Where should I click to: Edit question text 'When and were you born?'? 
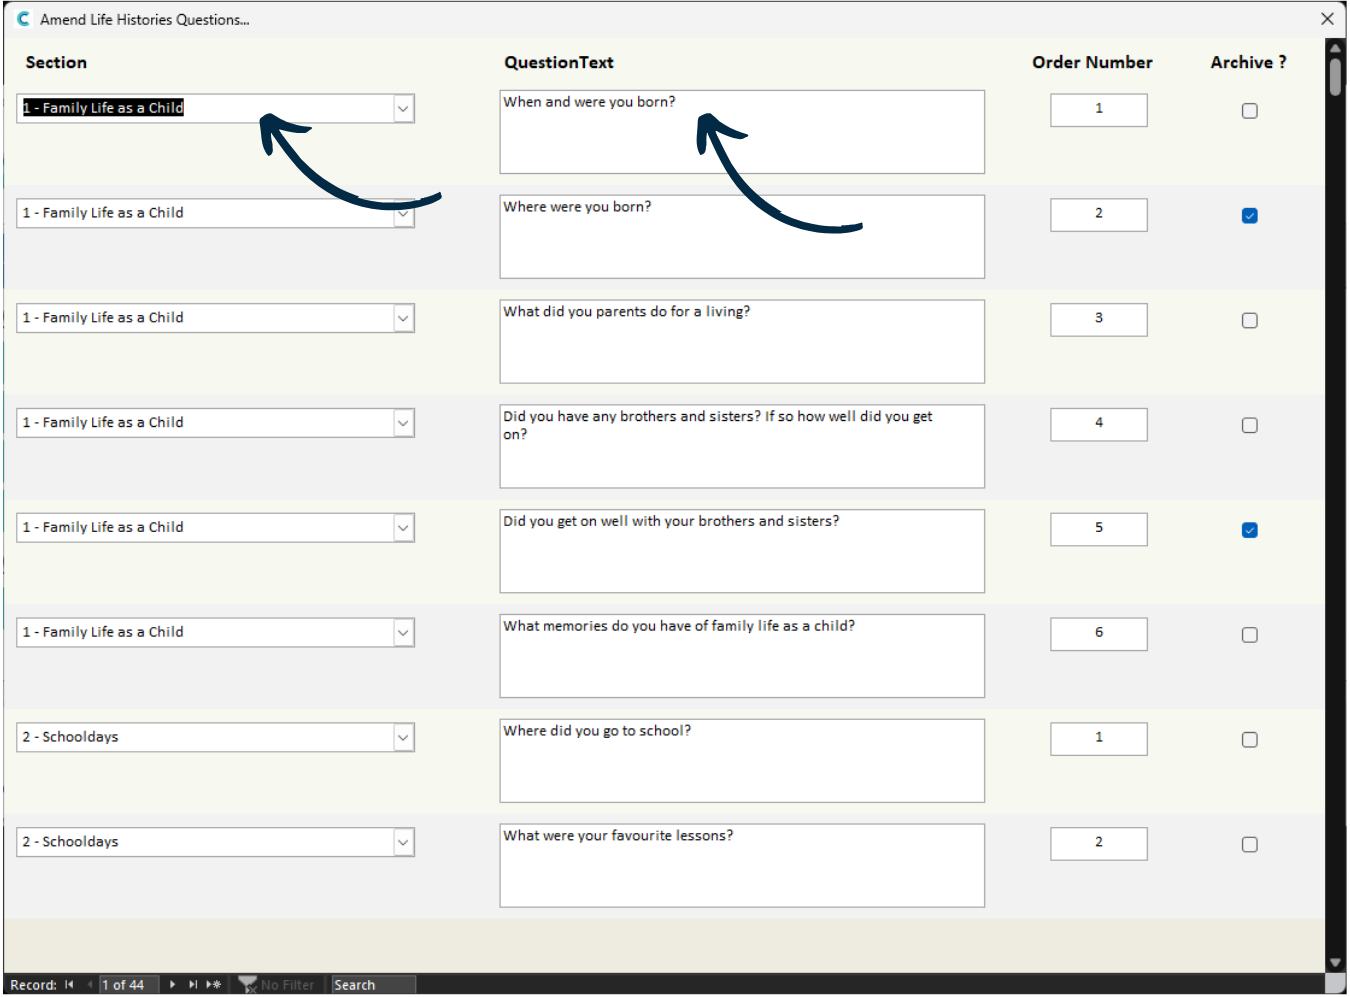pos(742,132)
